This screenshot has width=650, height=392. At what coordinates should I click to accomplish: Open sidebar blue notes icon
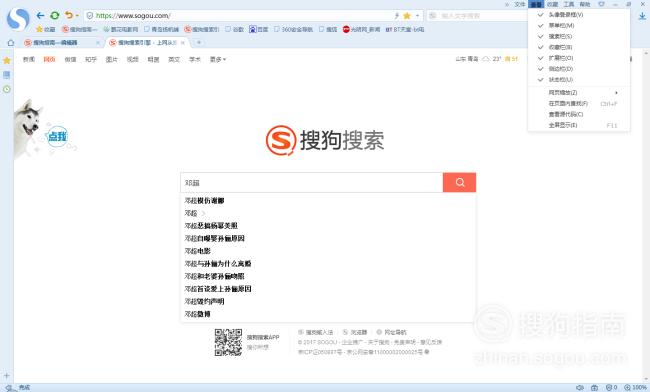point(7,75)
